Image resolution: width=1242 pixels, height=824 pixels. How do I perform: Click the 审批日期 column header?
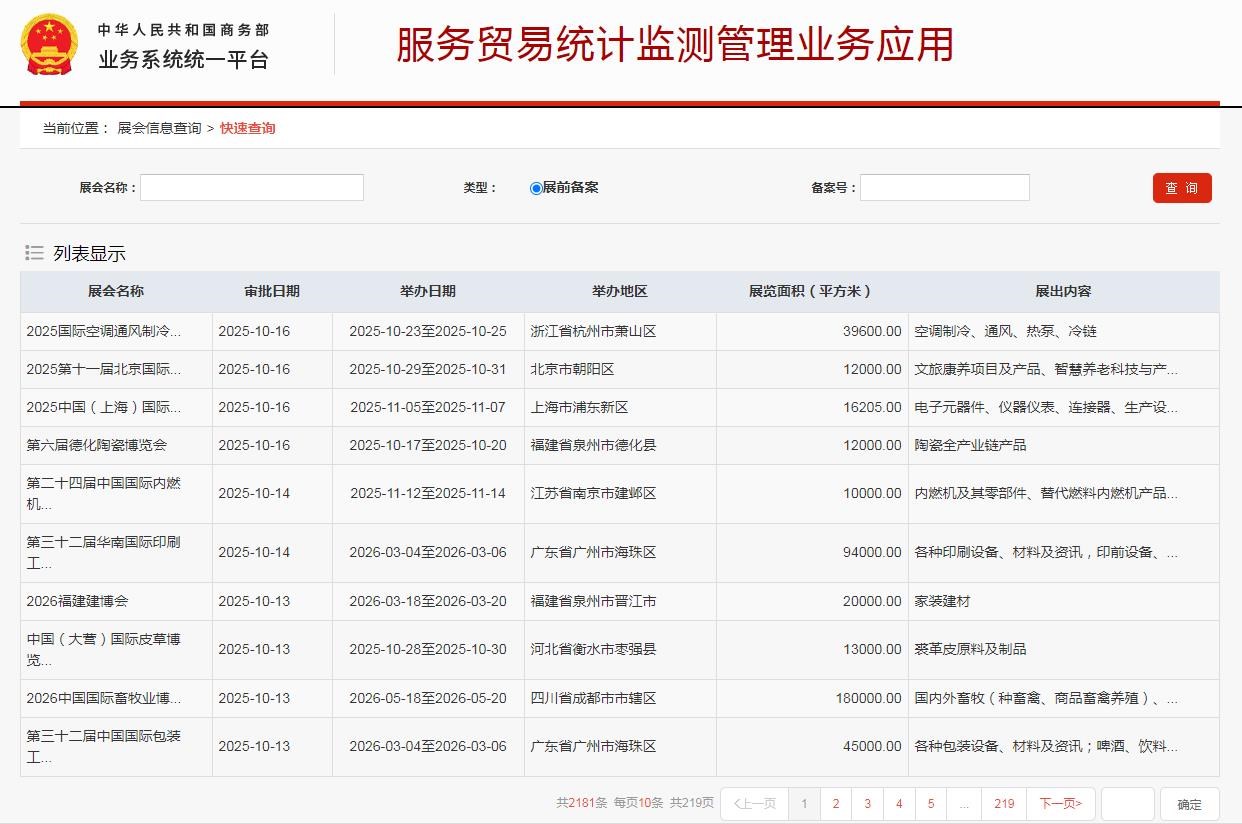click(272, 292)
